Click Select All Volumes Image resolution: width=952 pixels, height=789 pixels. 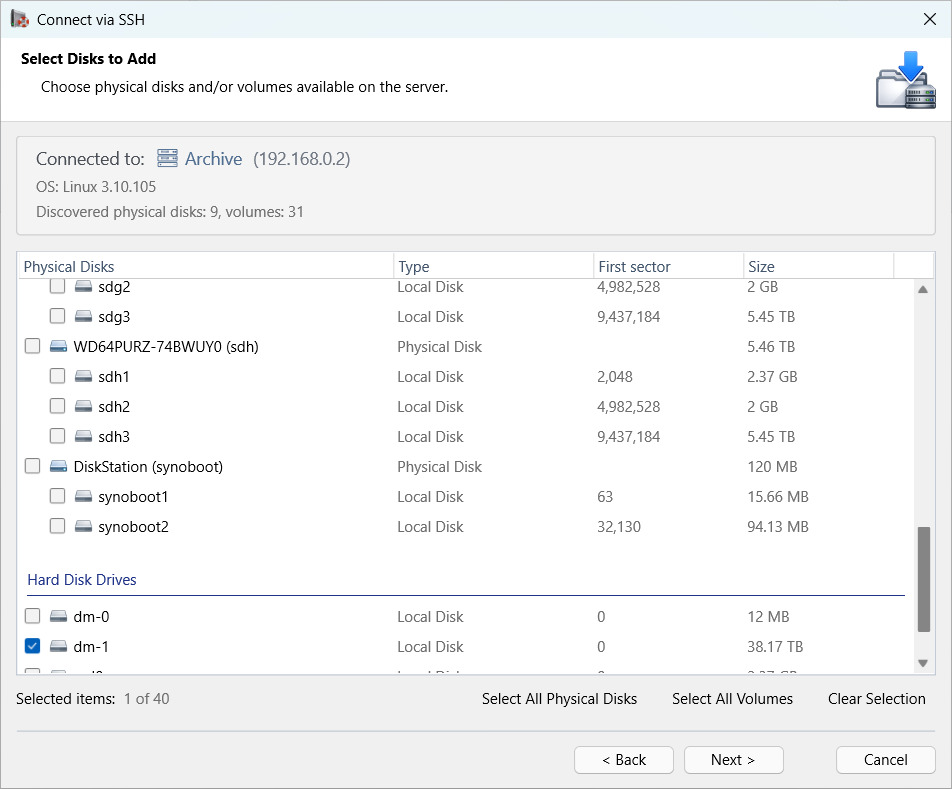732,699
